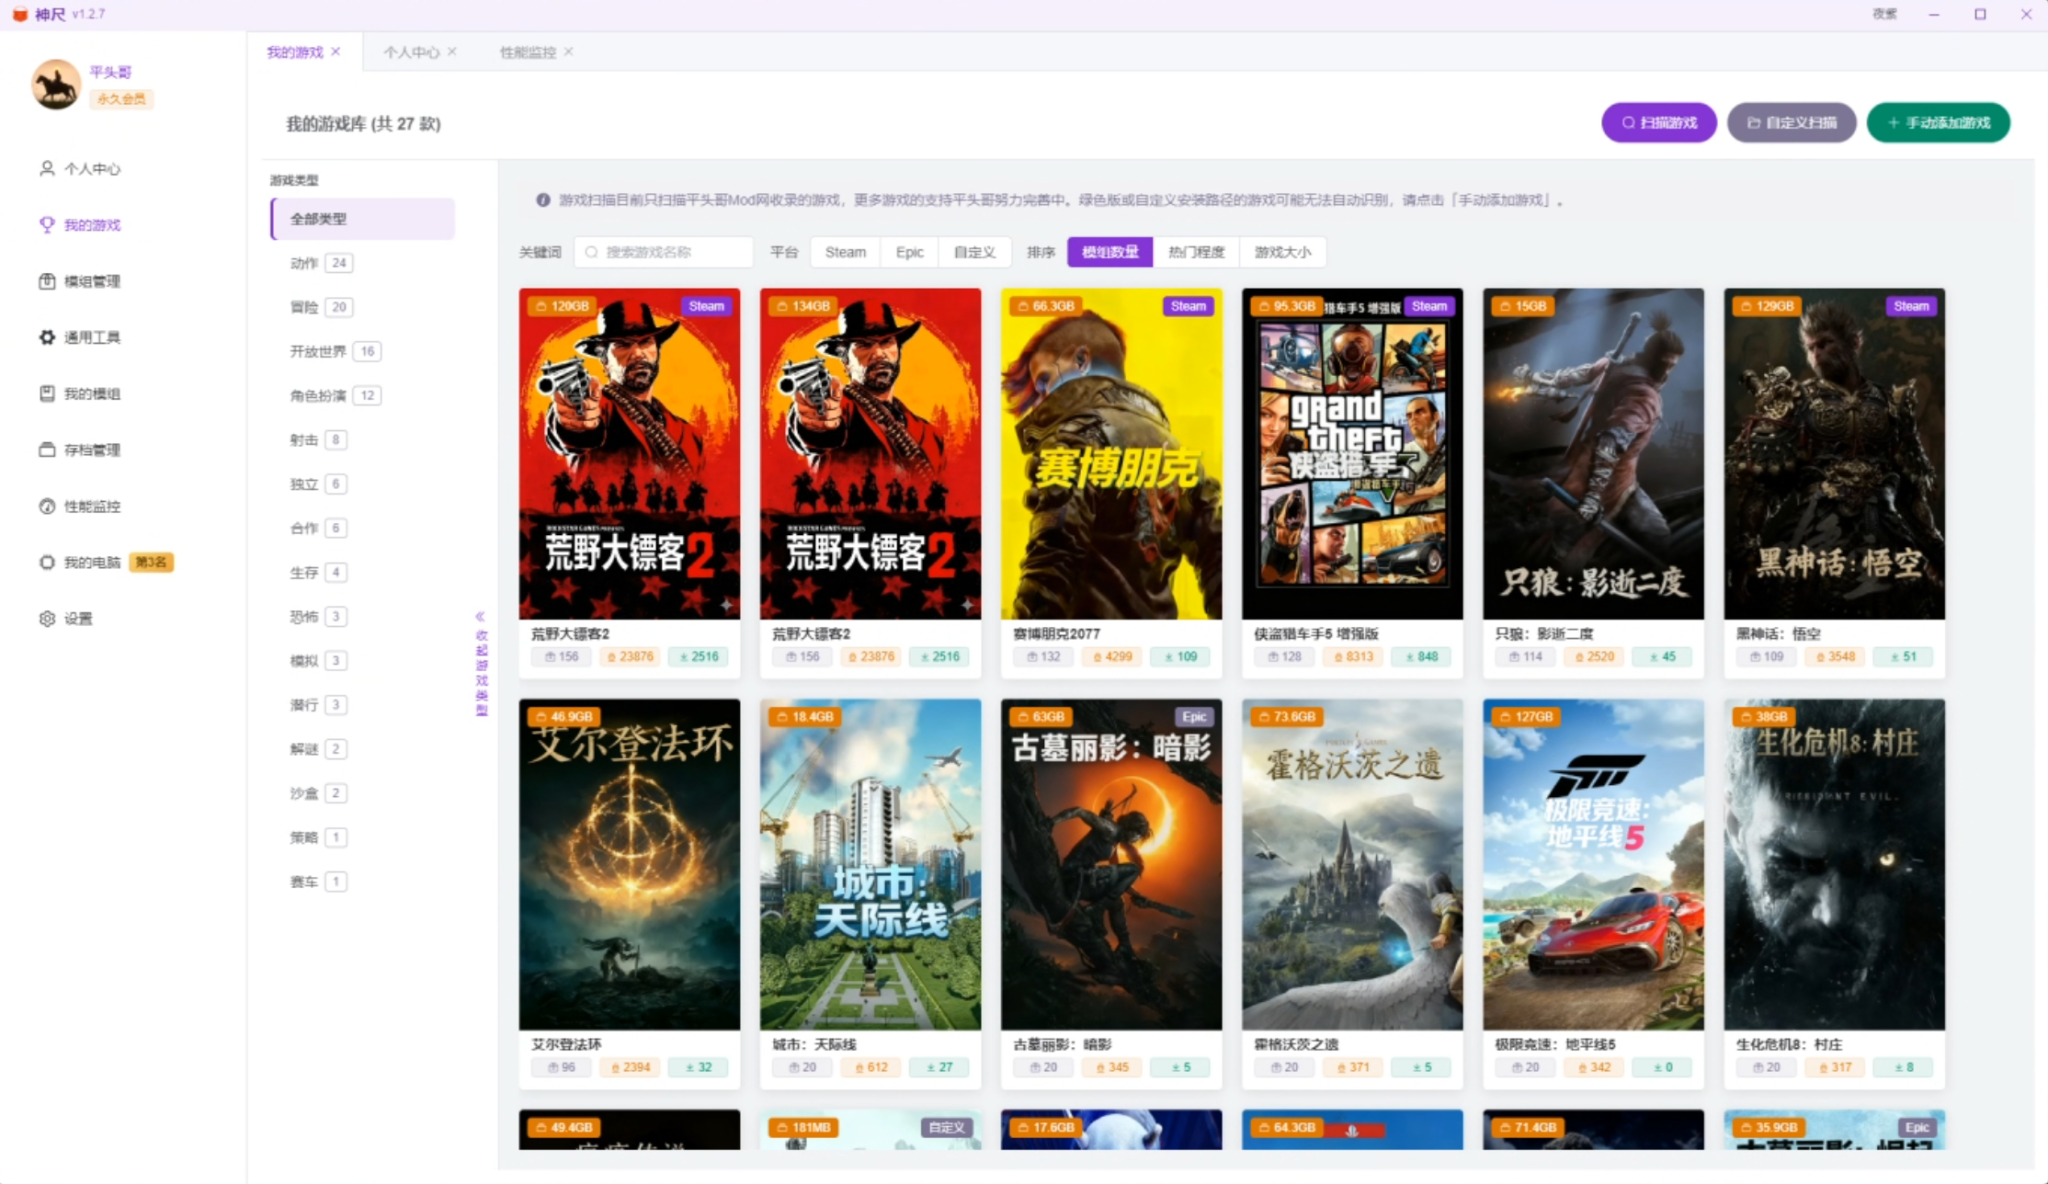The height and width of the screenshot is (1184, 2048).
Task: Sort by 游戏大小
Action: (1282, 252)
